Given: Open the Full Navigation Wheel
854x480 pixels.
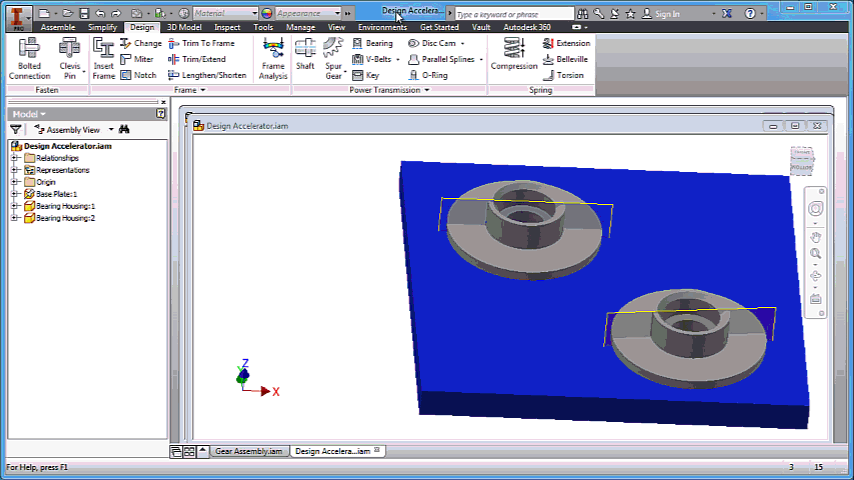Looking at the screenshot, I should (x=815, y=208).
